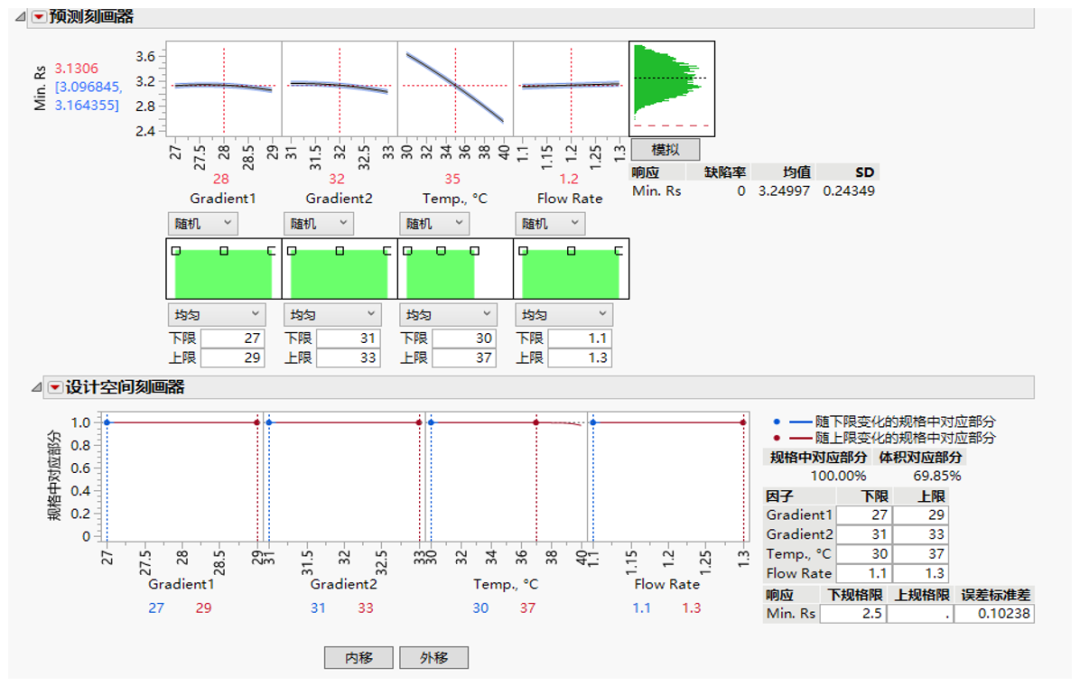Click the simulated SD value 0.24349
The width and height of the screenshot is (1080, 686).
pos(849,191)
